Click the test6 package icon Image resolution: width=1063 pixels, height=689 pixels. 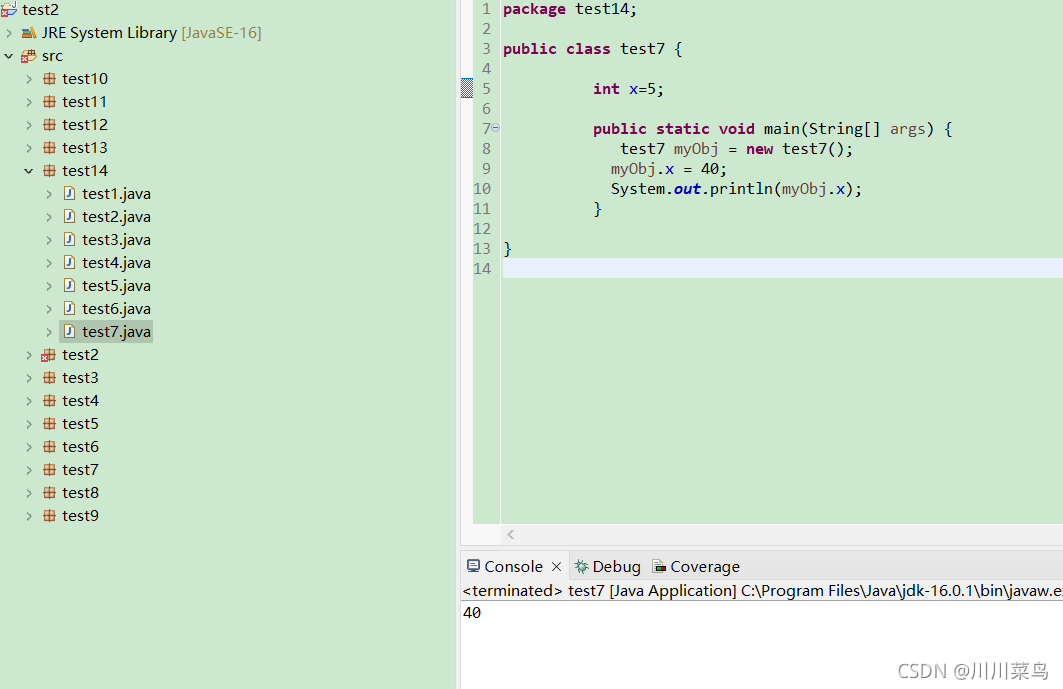49,447
